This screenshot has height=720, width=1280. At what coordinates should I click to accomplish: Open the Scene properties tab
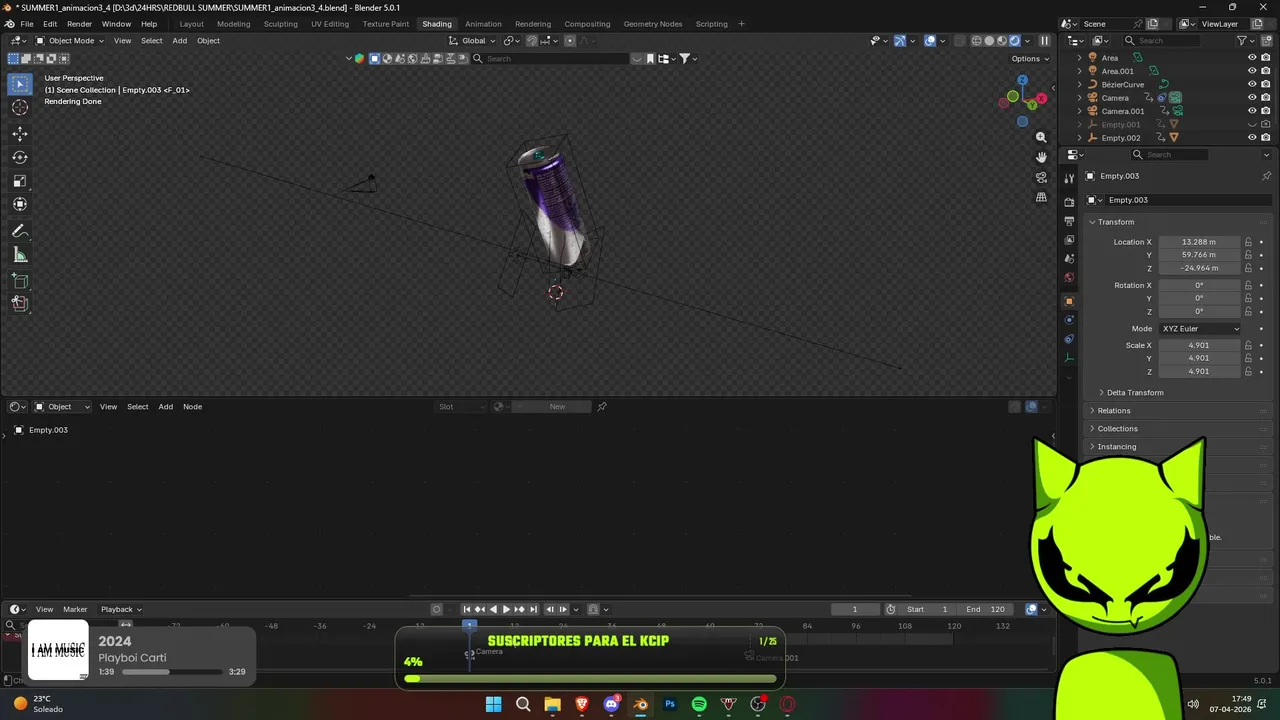[1069, 259]
